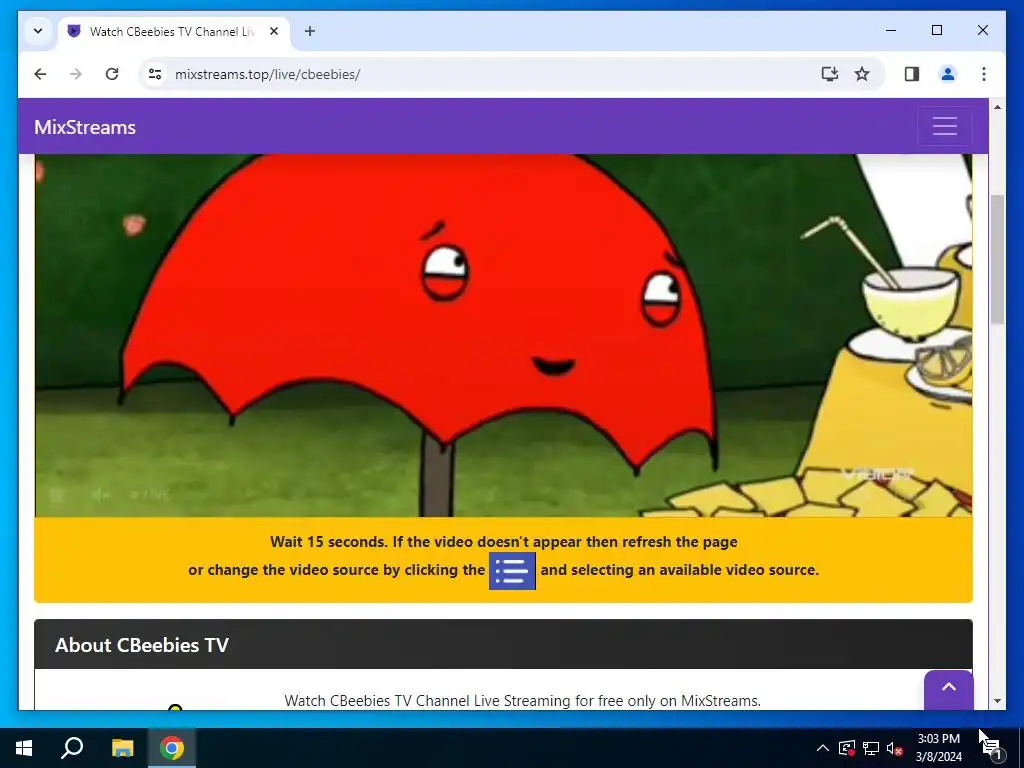This screenshot has width=1024, height=768.
Task: Click the network tray icon
Action: coord(871,748)
